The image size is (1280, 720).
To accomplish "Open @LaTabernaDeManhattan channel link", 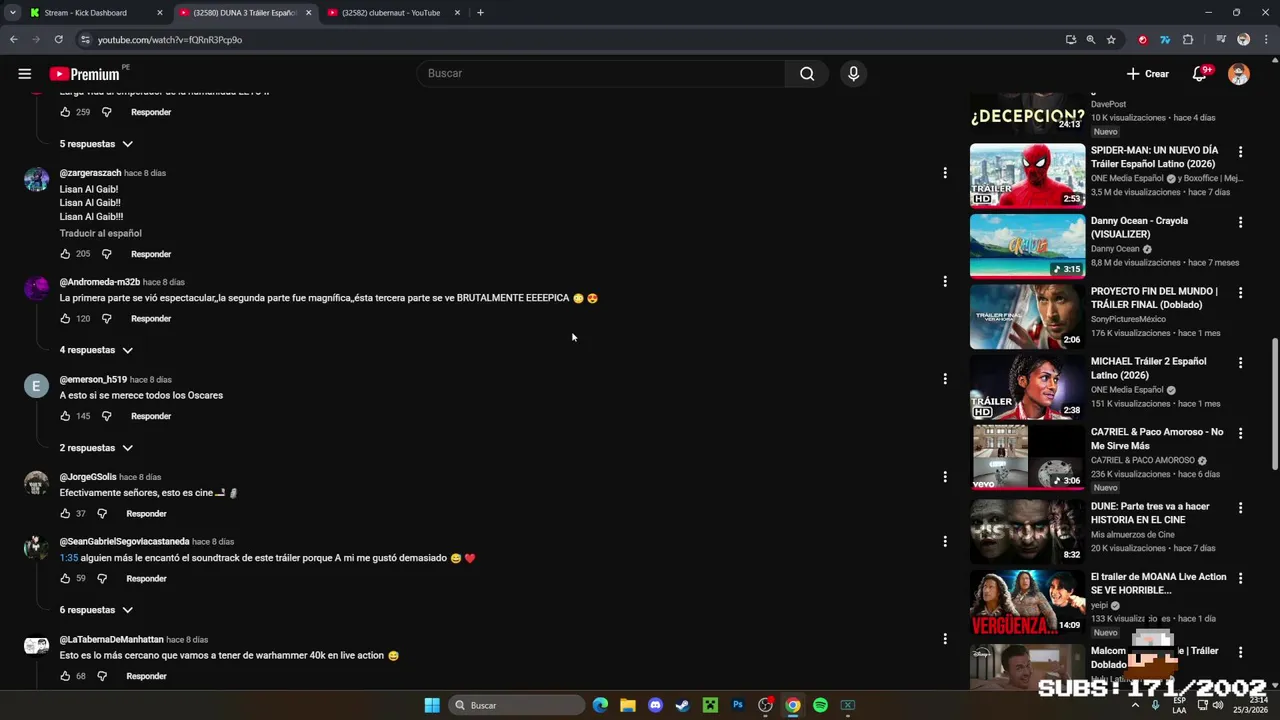I will (x=111, y=640).
